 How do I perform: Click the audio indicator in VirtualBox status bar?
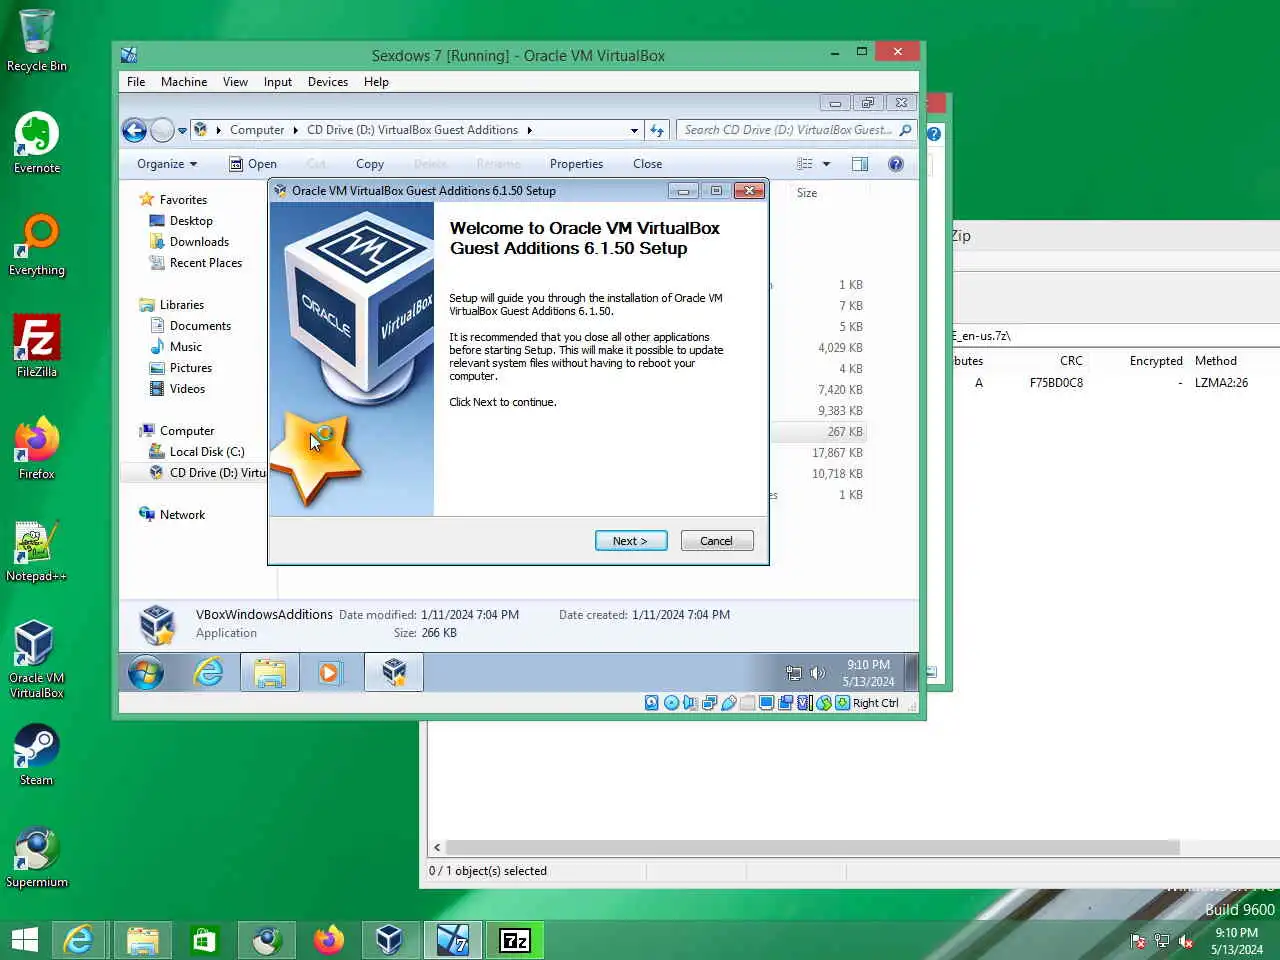click(x=690, y=703)
